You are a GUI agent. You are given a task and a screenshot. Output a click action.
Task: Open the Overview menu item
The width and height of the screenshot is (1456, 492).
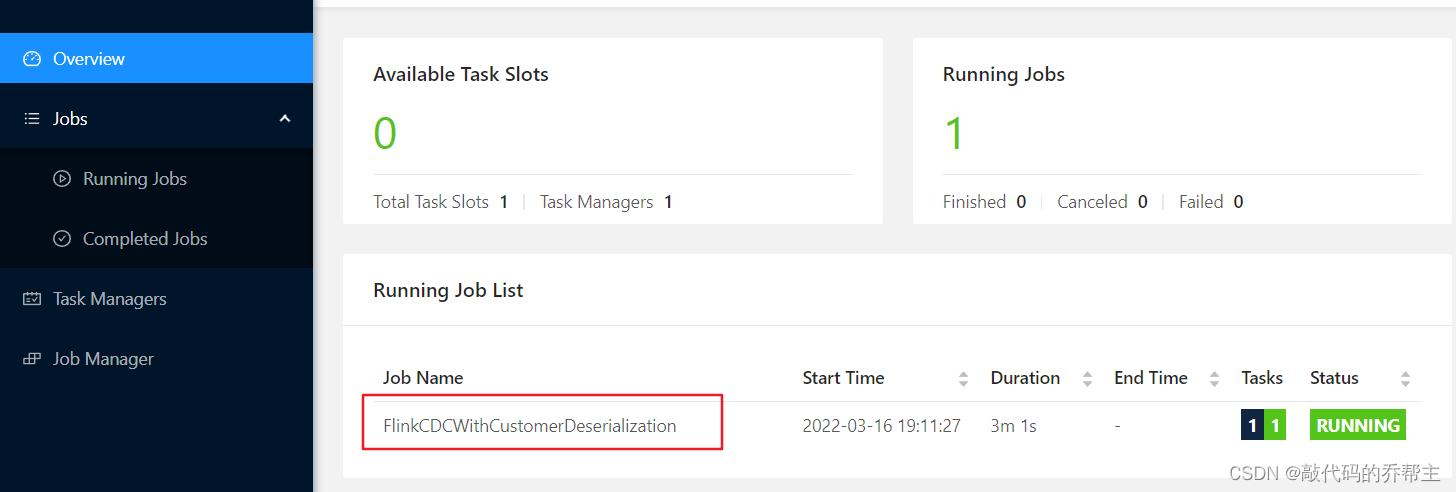tap(156, 59)
